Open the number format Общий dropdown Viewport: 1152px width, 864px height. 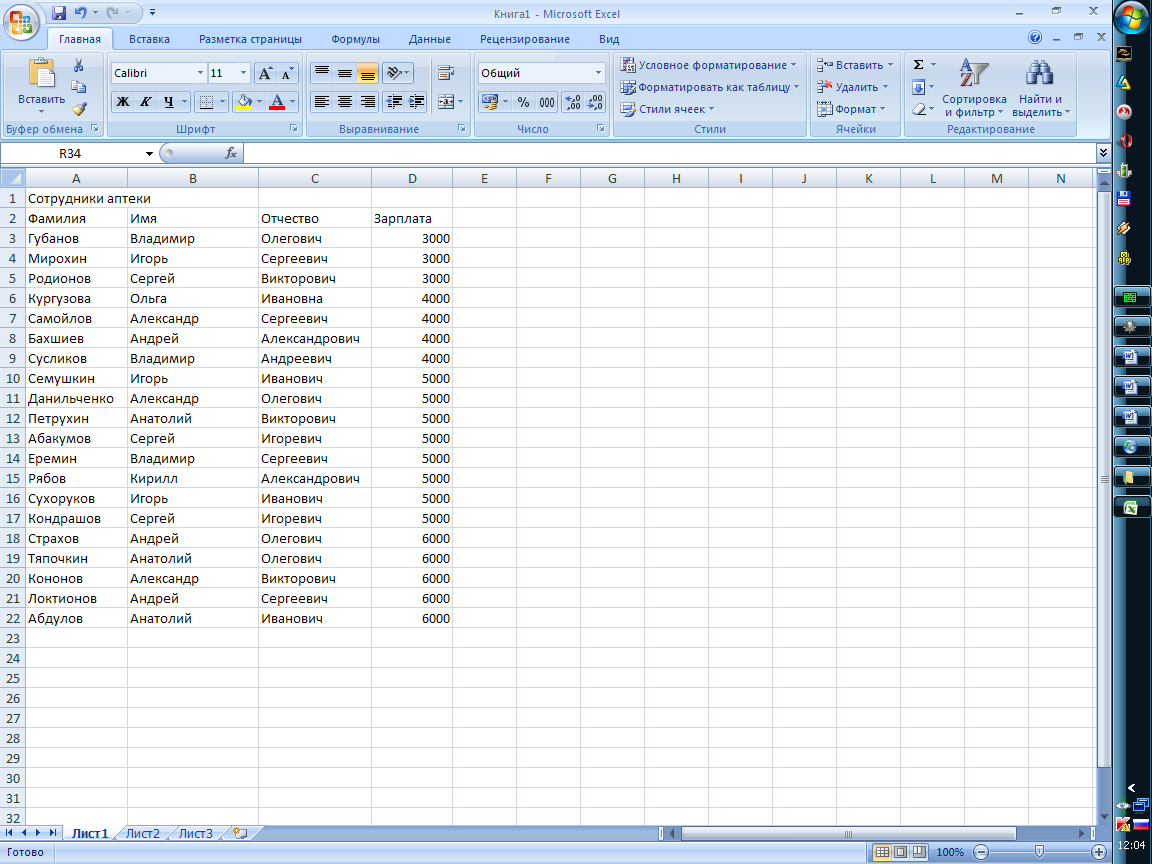(598, 73)
